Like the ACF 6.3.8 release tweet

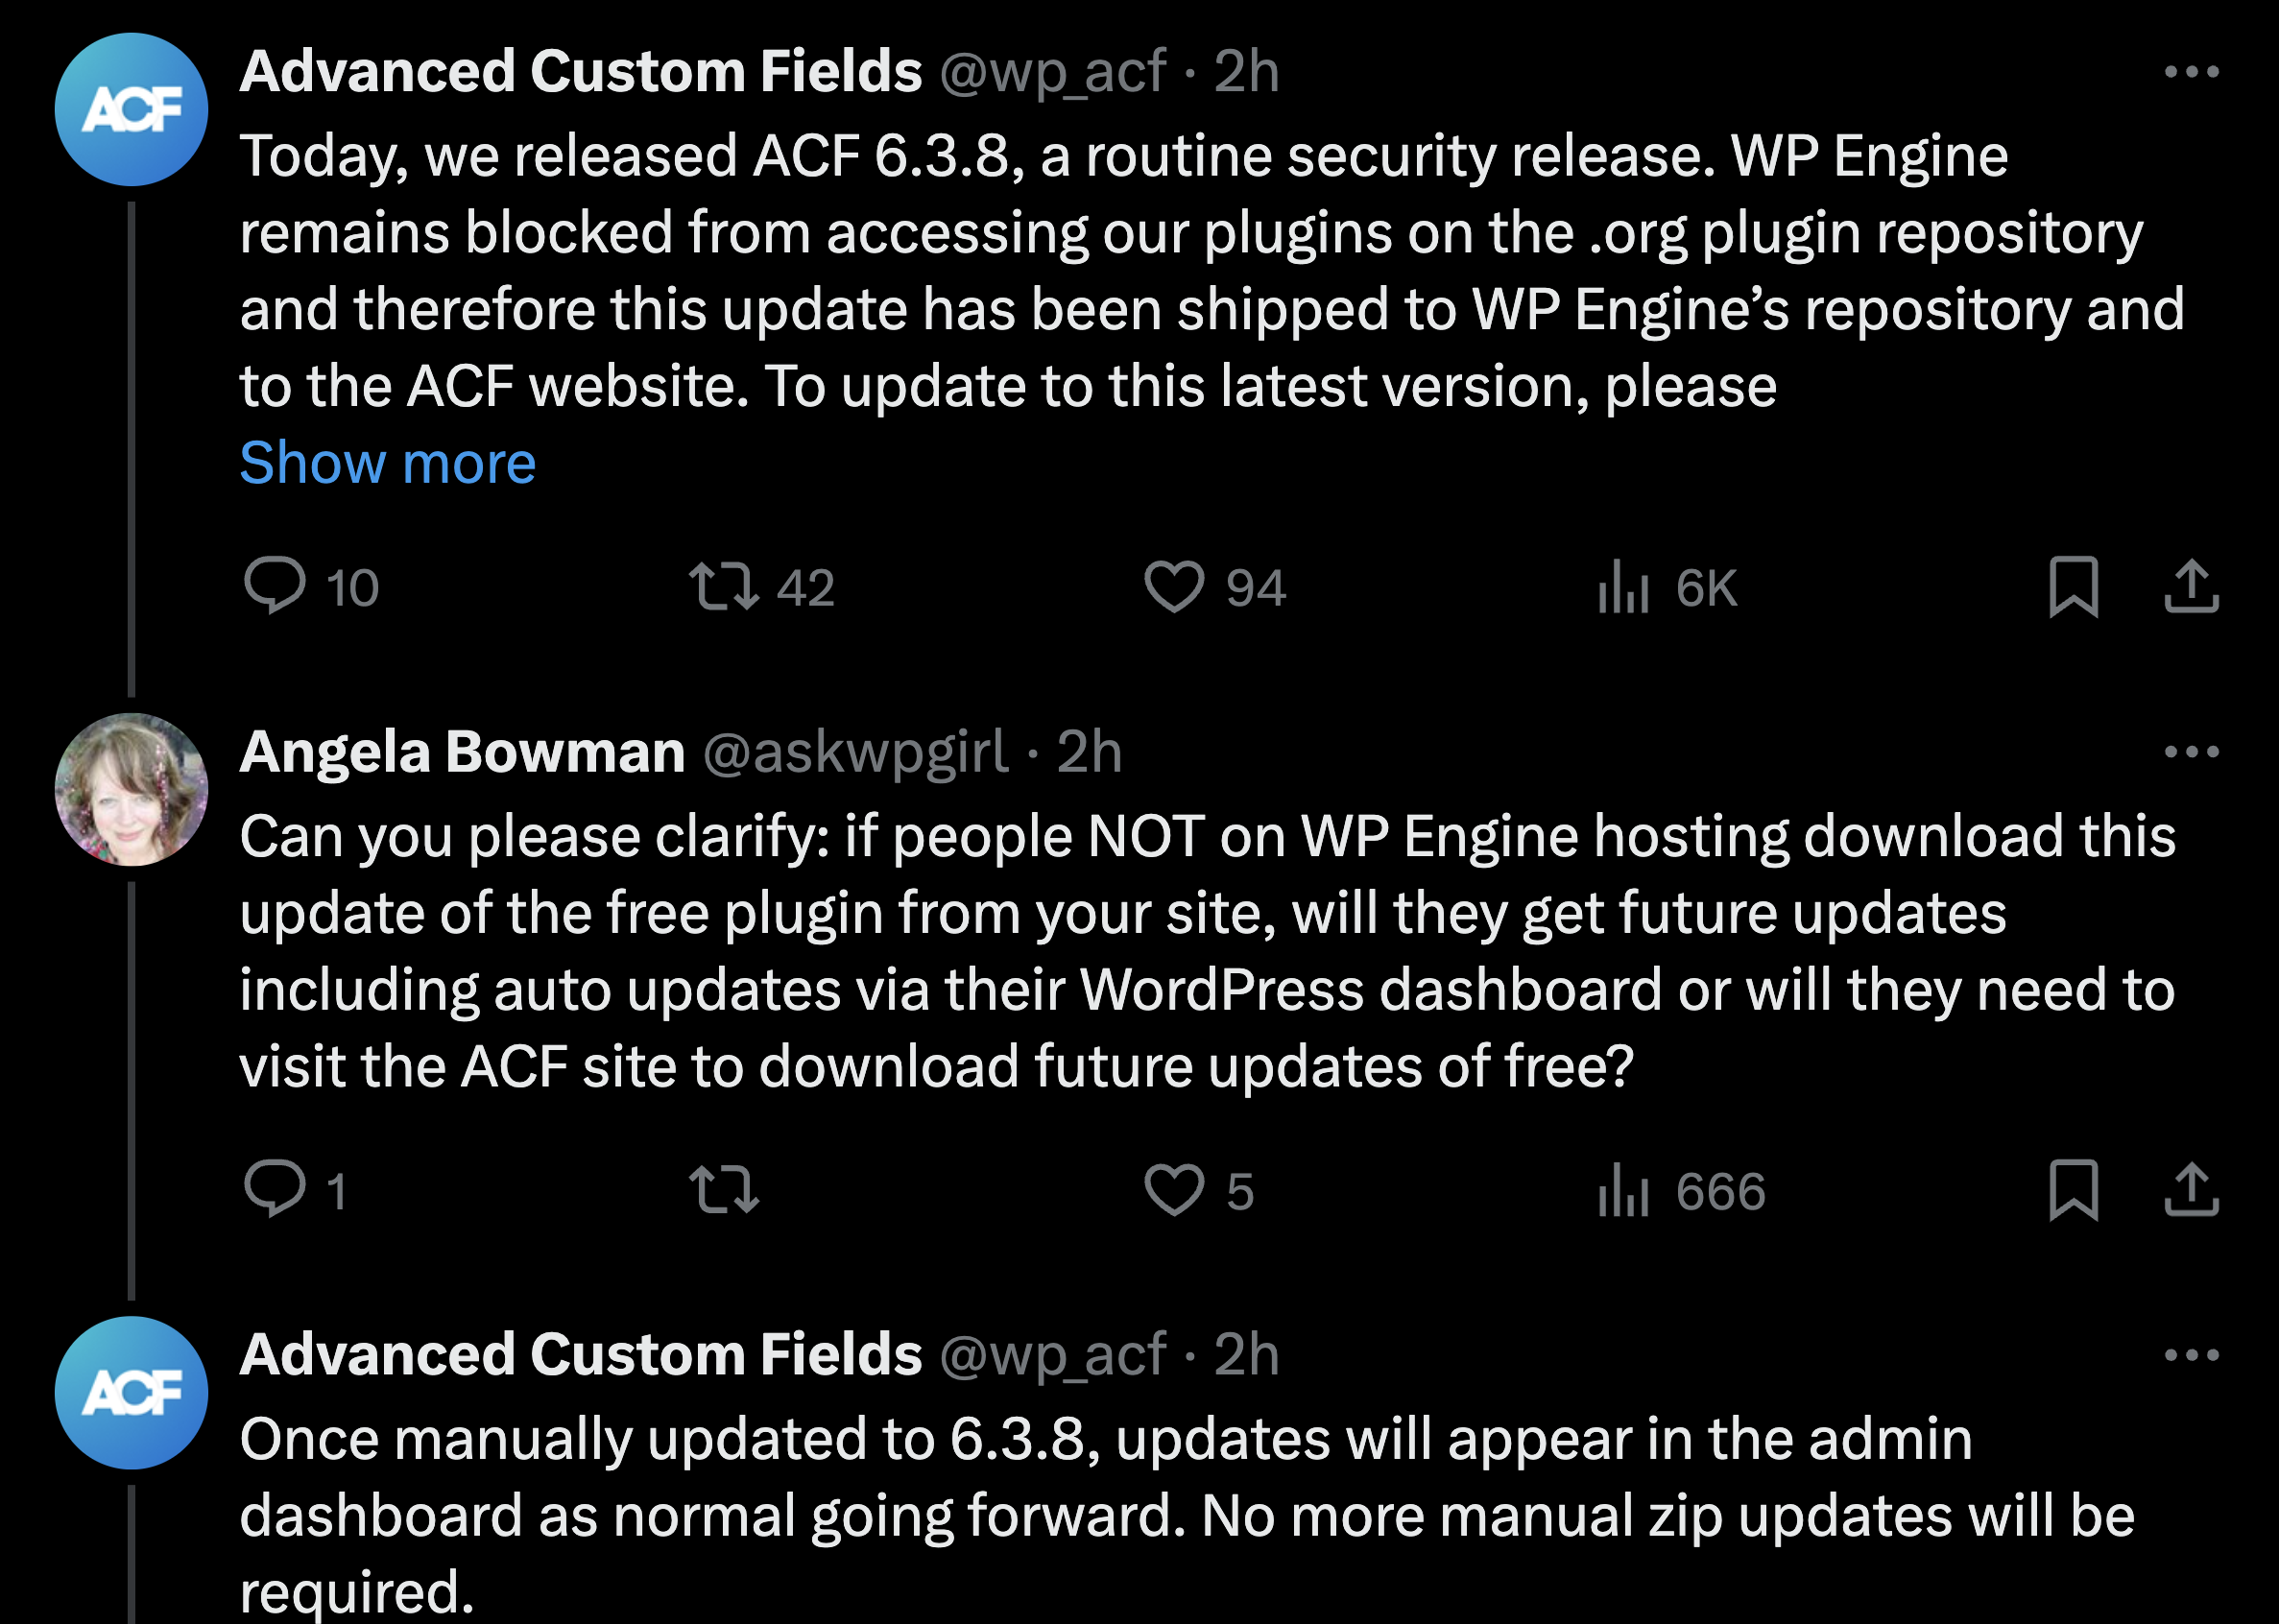point(1174,586)
